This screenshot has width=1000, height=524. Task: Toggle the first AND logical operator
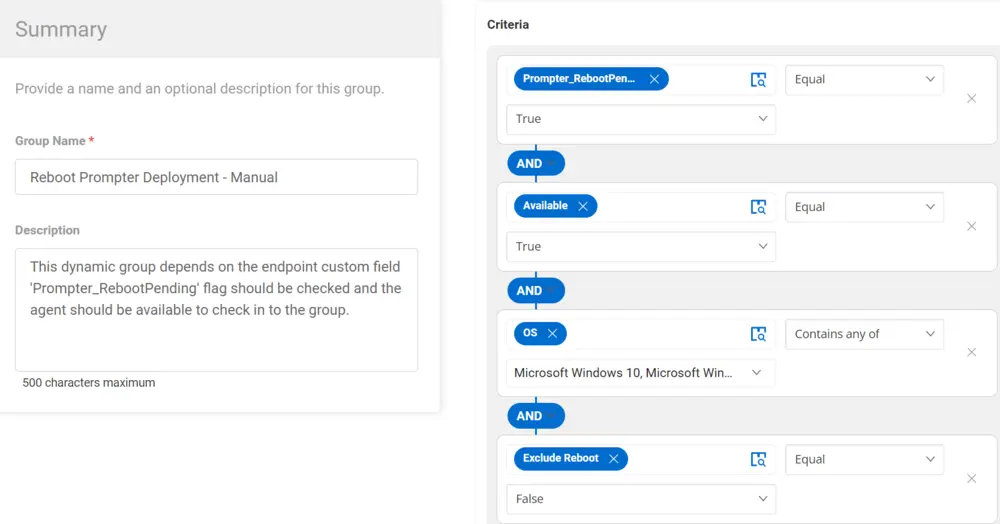click(536, 163)
